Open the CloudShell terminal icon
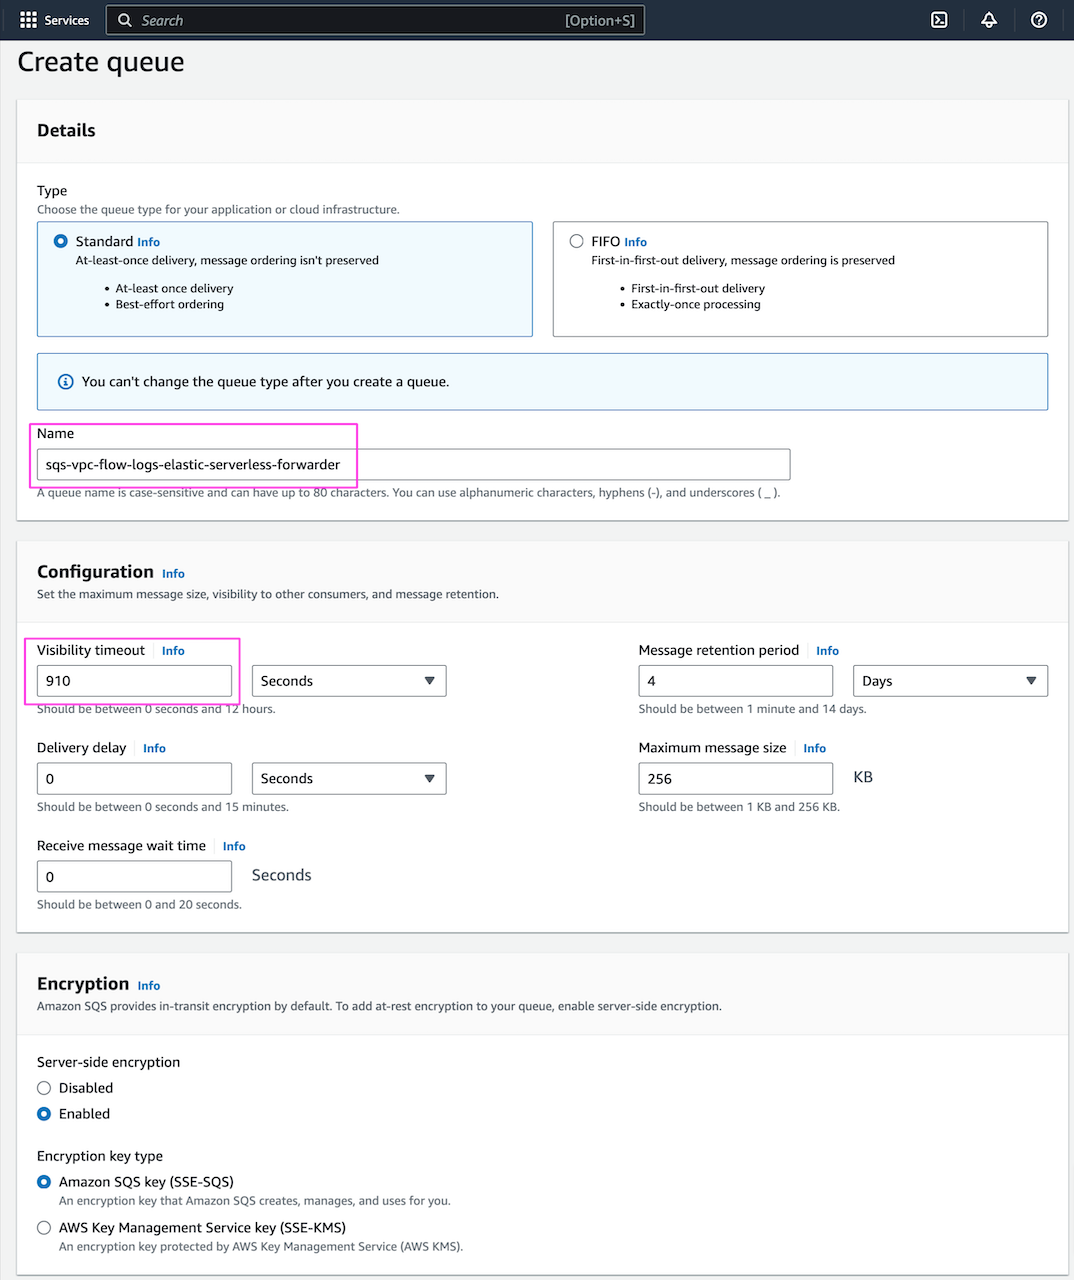Image resolution: width=1074 pixels, height=1280 pixels. tap(938, 19)
